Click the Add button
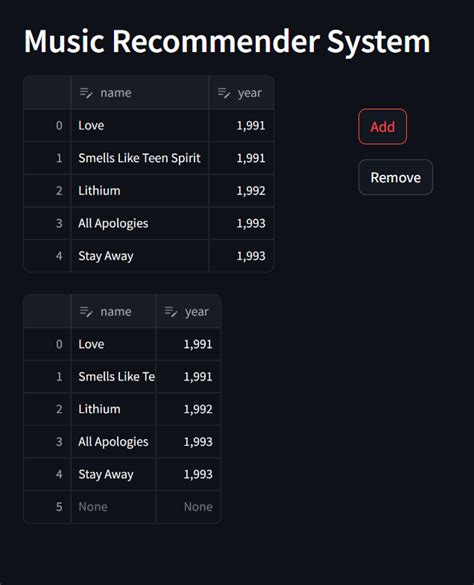The width and height of the screenshot is (474, 585). point(382,126)
